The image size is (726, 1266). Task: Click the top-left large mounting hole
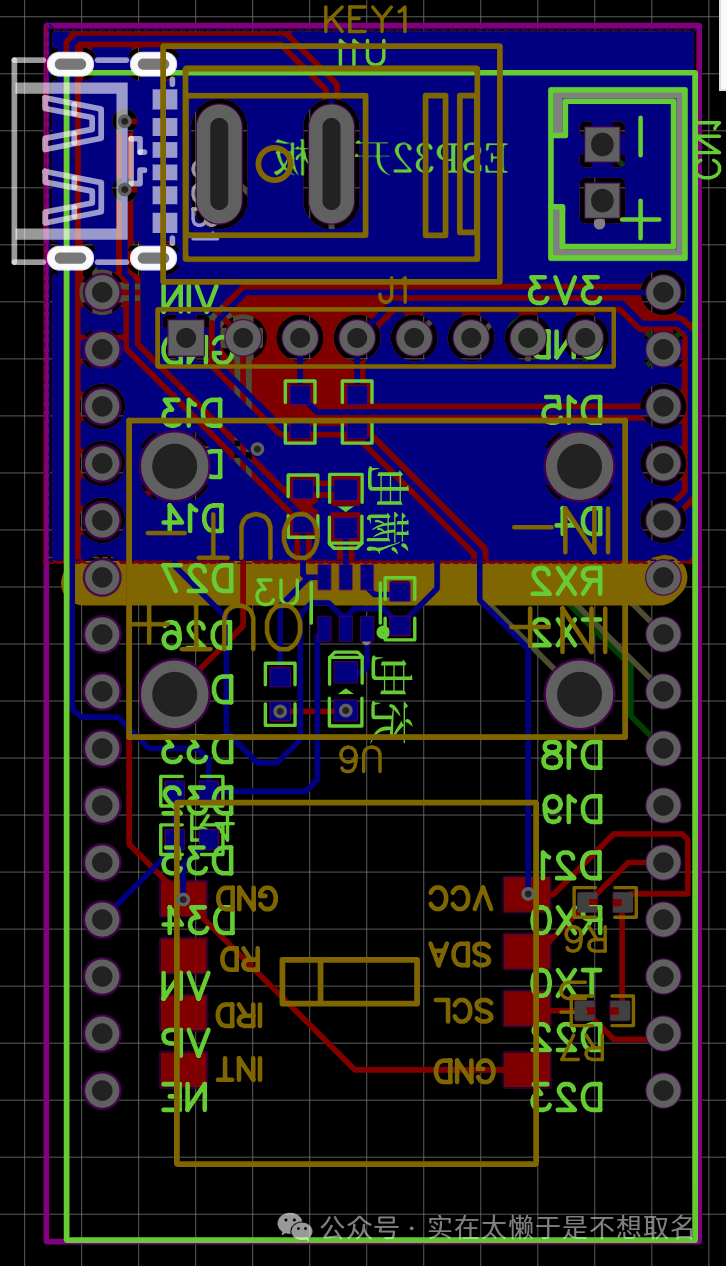click(x=175, y=465)
